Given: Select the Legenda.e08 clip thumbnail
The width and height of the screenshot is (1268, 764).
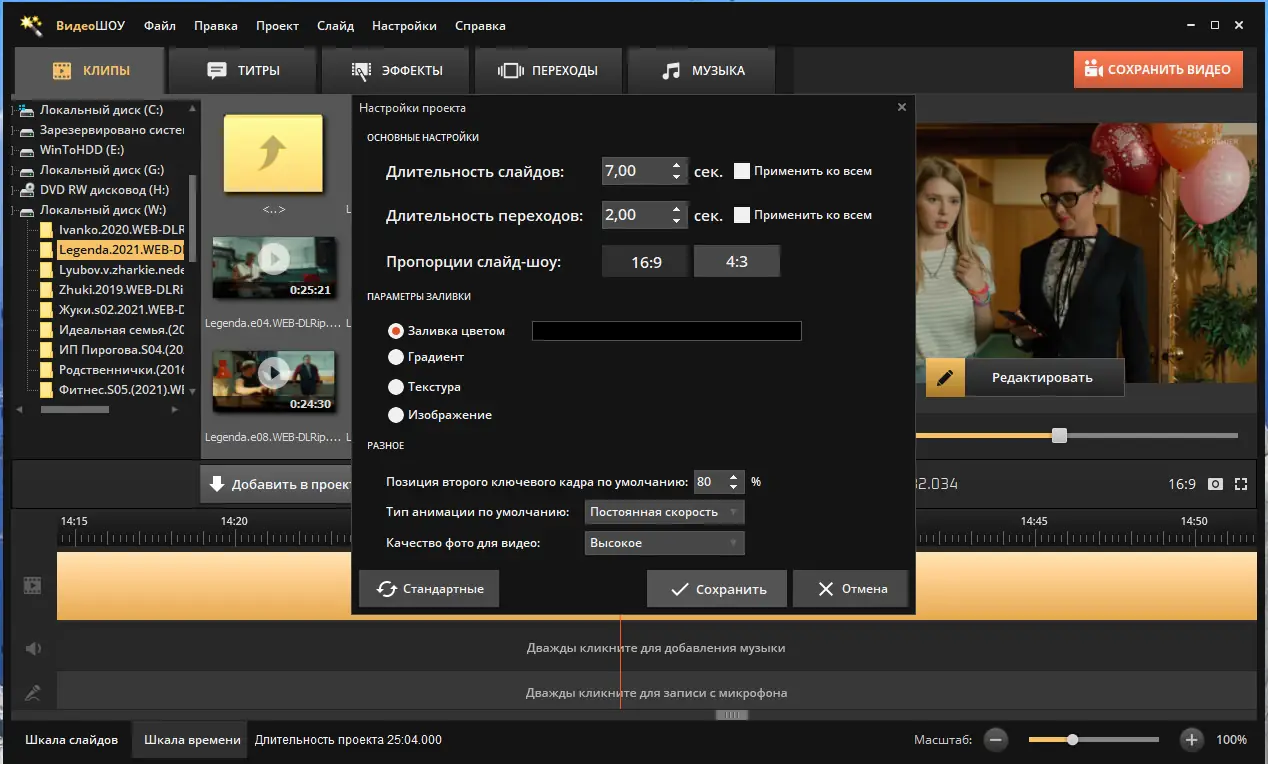Looking at the screenshot, I should click(274, 381).
